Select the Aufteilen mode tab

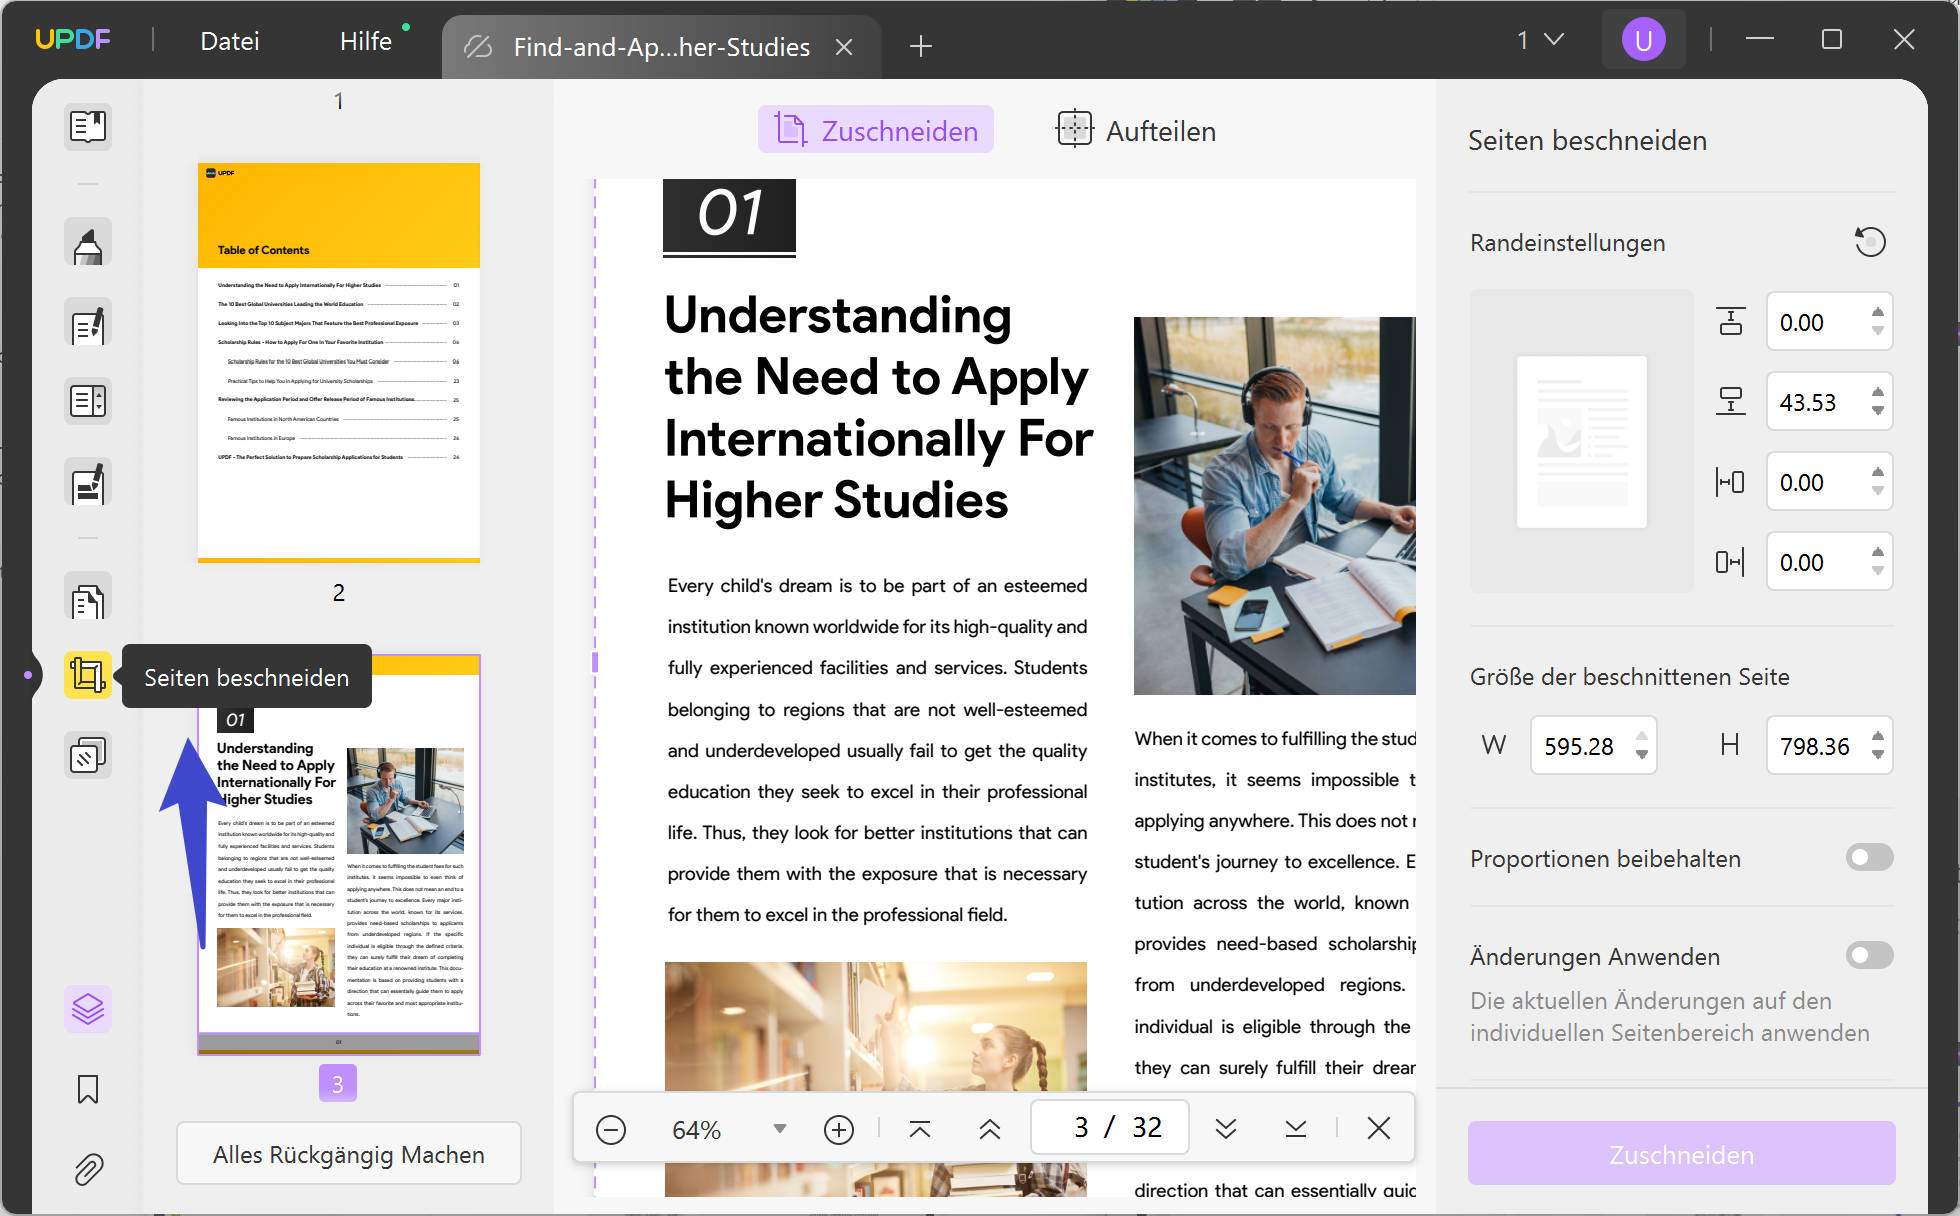click(x=1136, y=130)
